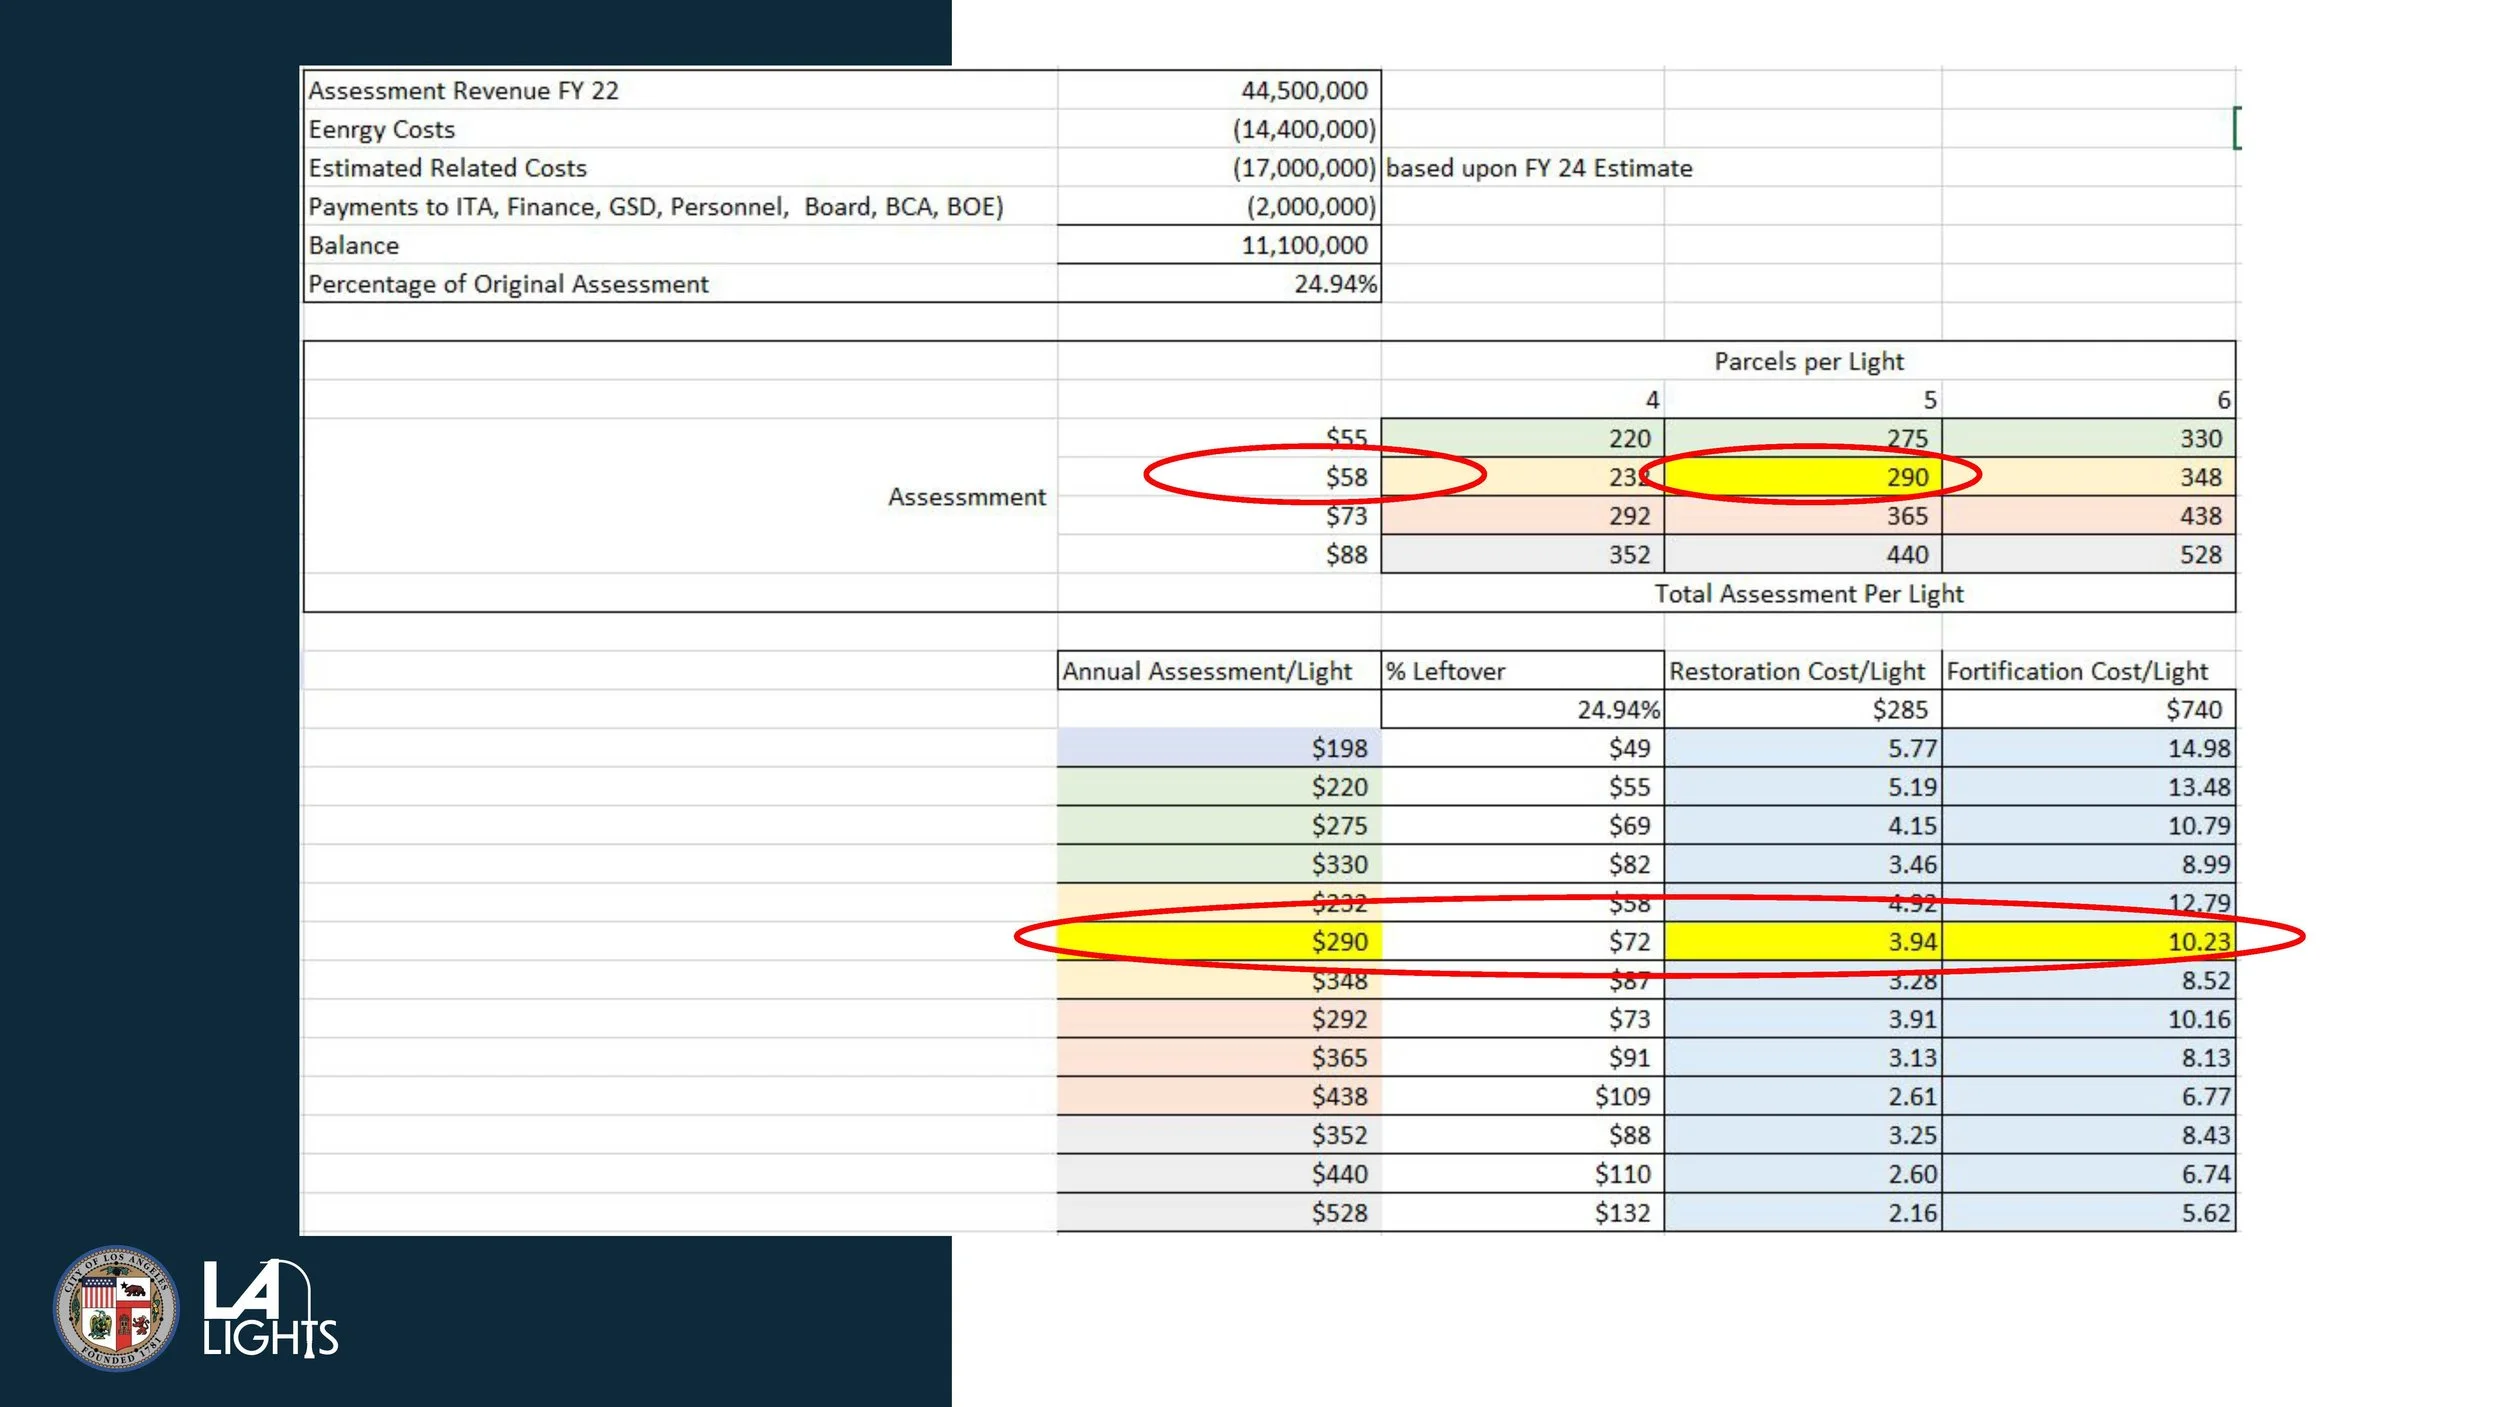The height and width of the screenshot is (1407, 2500).
Task: Click the 528 cell in $88 row
Action: [x=2089, y=554]
